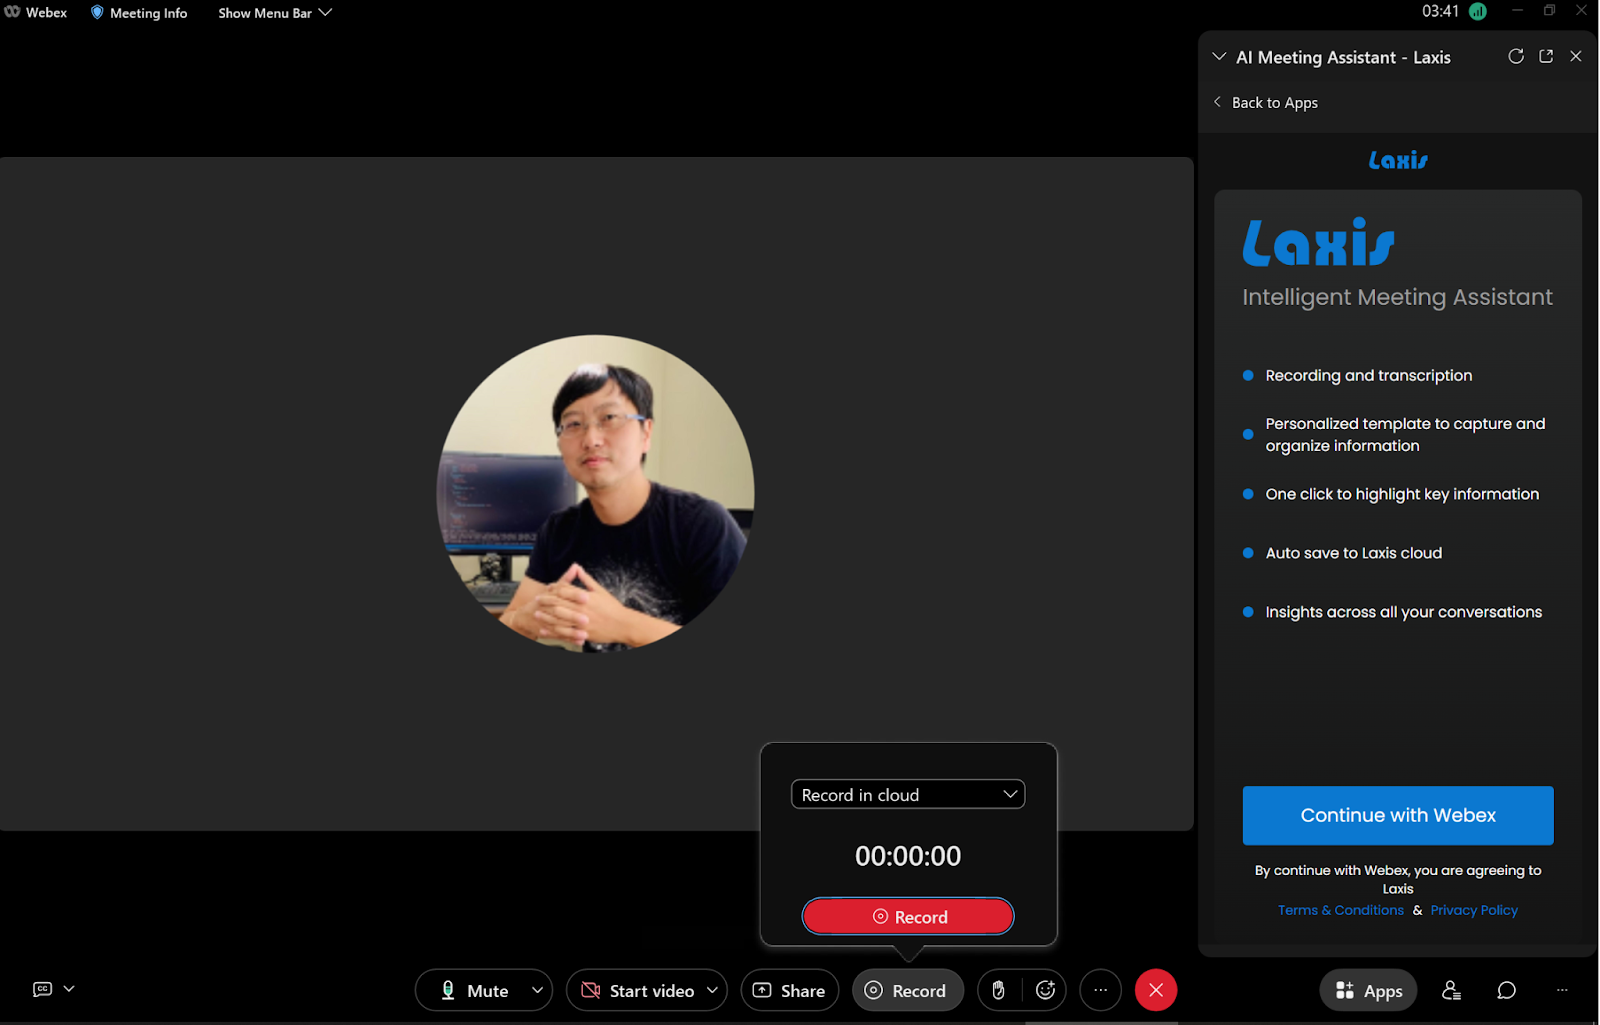Click 'Personalized template to capture and organize information'
1600x1025 pixels.
(1405, 435)
